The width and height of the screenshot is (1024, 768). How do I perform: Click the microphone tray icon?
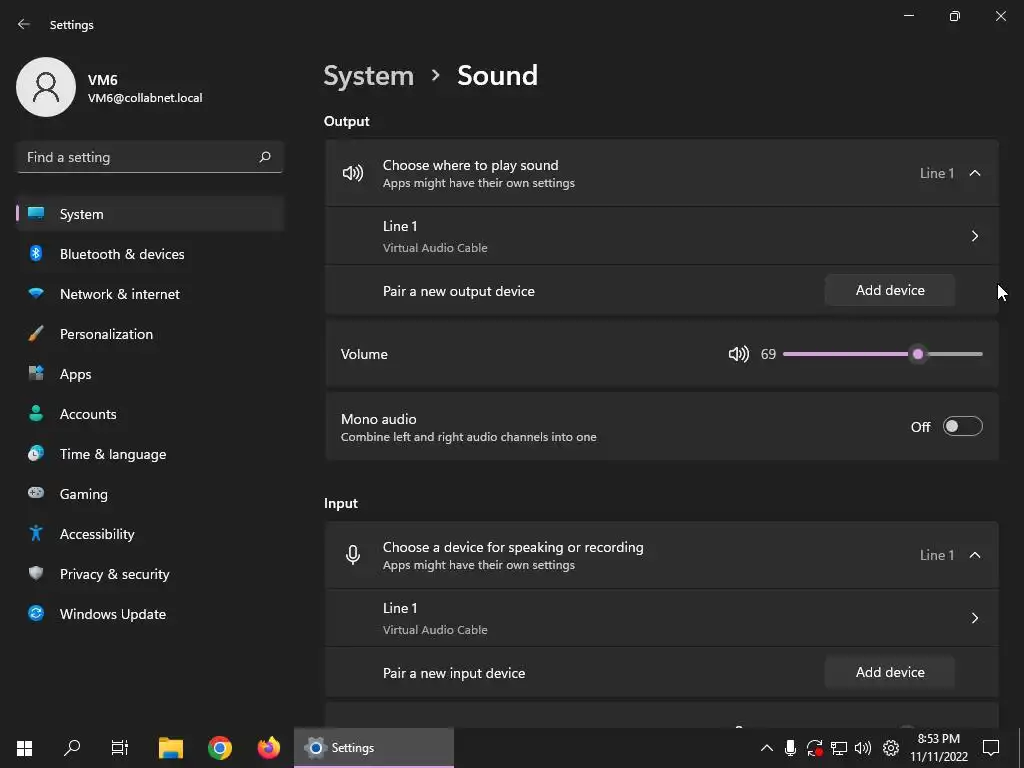click(790, 748)
